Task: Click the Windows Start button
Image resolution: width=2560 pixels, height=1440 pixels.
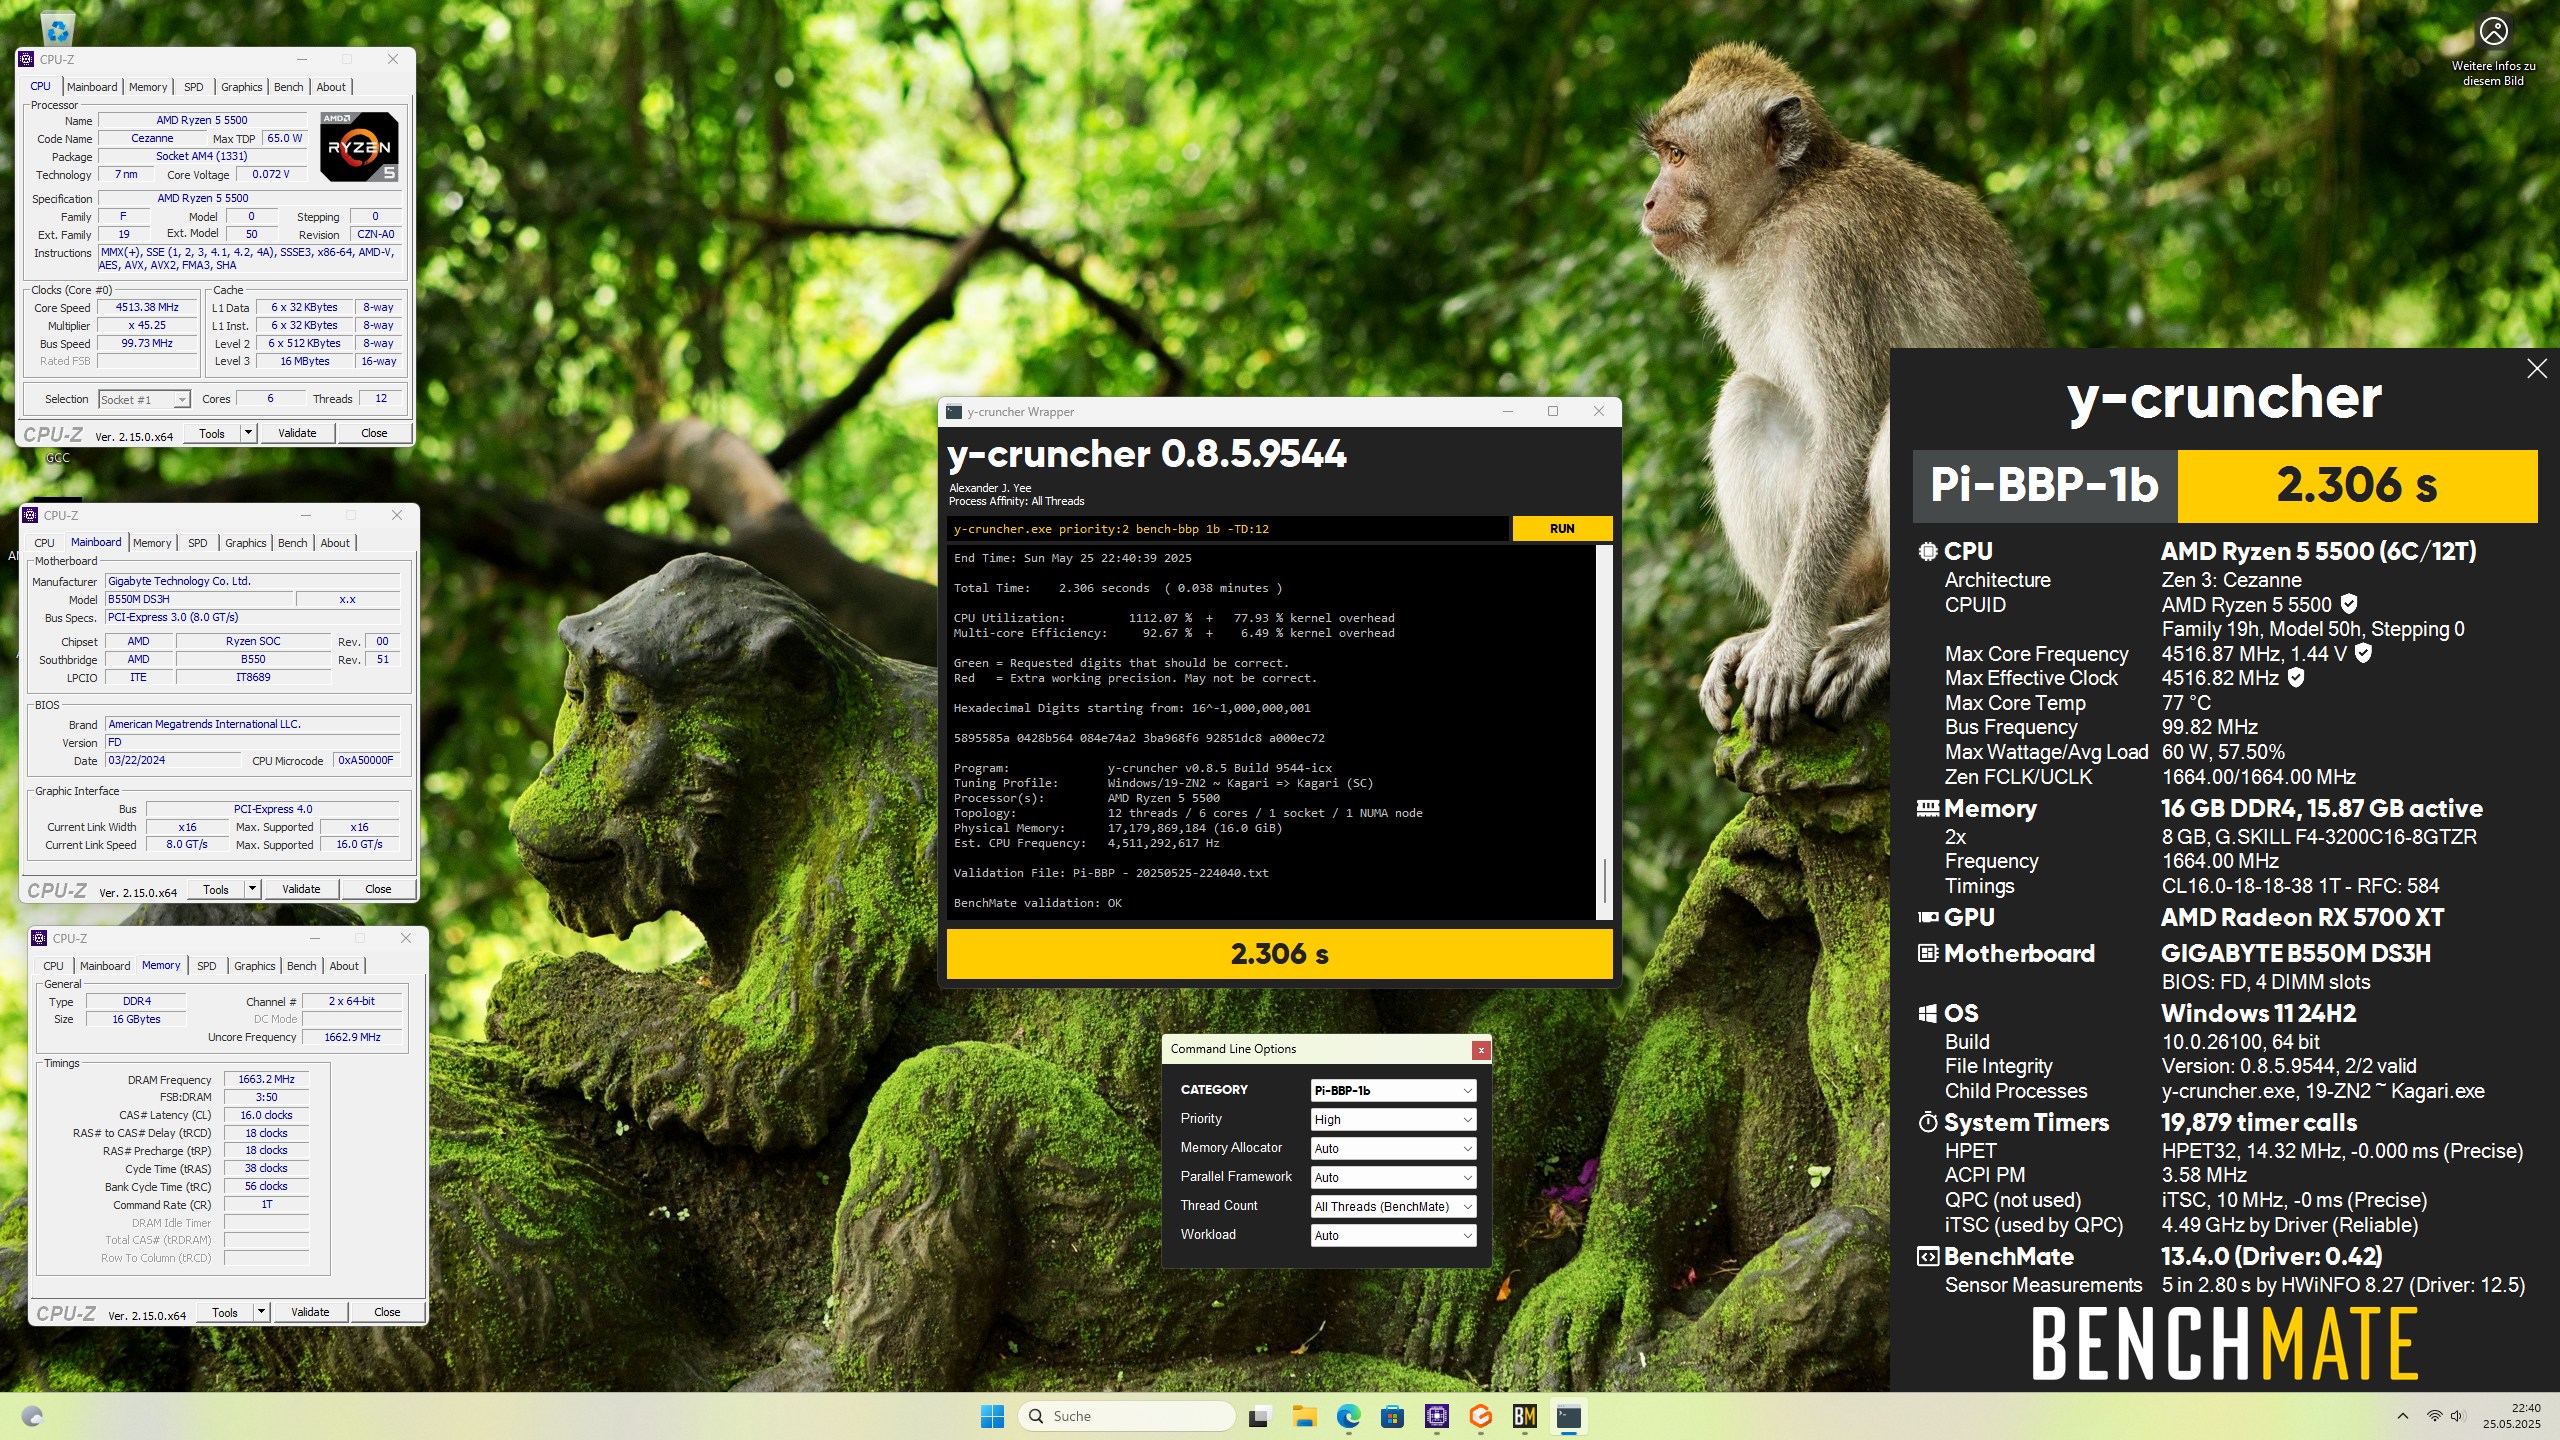Action: tap(992, 1416)
